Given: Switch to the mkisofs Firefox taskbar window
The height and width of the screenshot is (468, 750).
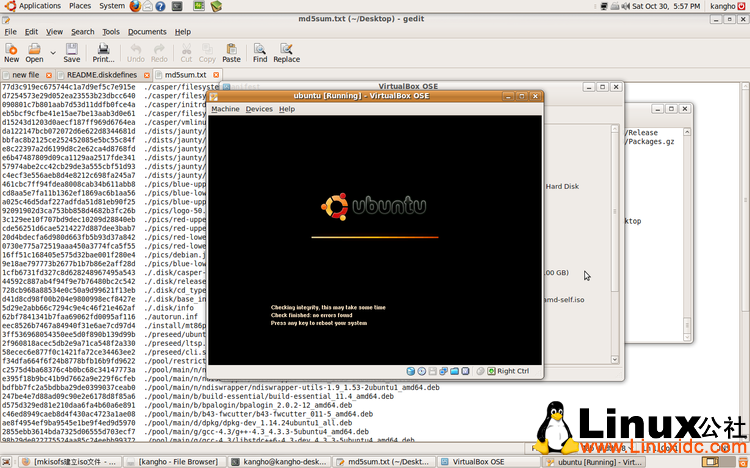Looking at the screenshot, I should pos(71,462).
